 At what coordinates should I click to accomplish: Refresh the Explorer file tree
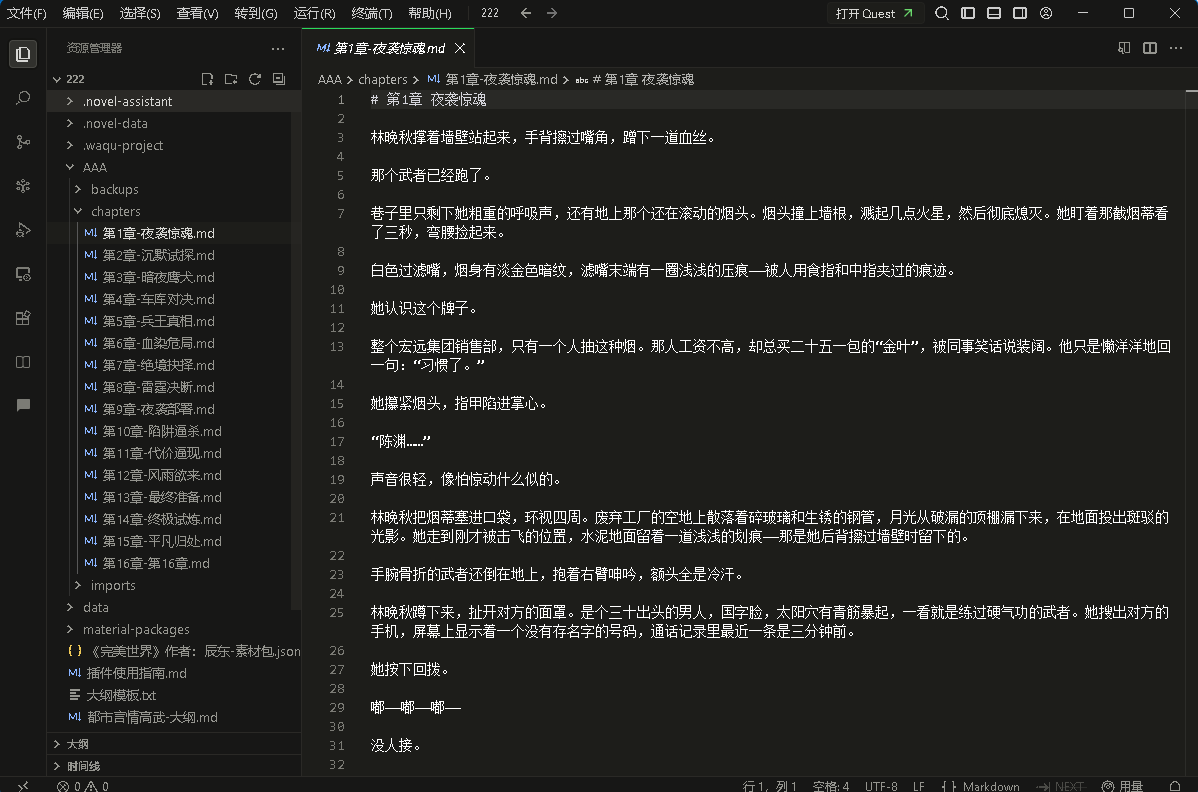255,79
